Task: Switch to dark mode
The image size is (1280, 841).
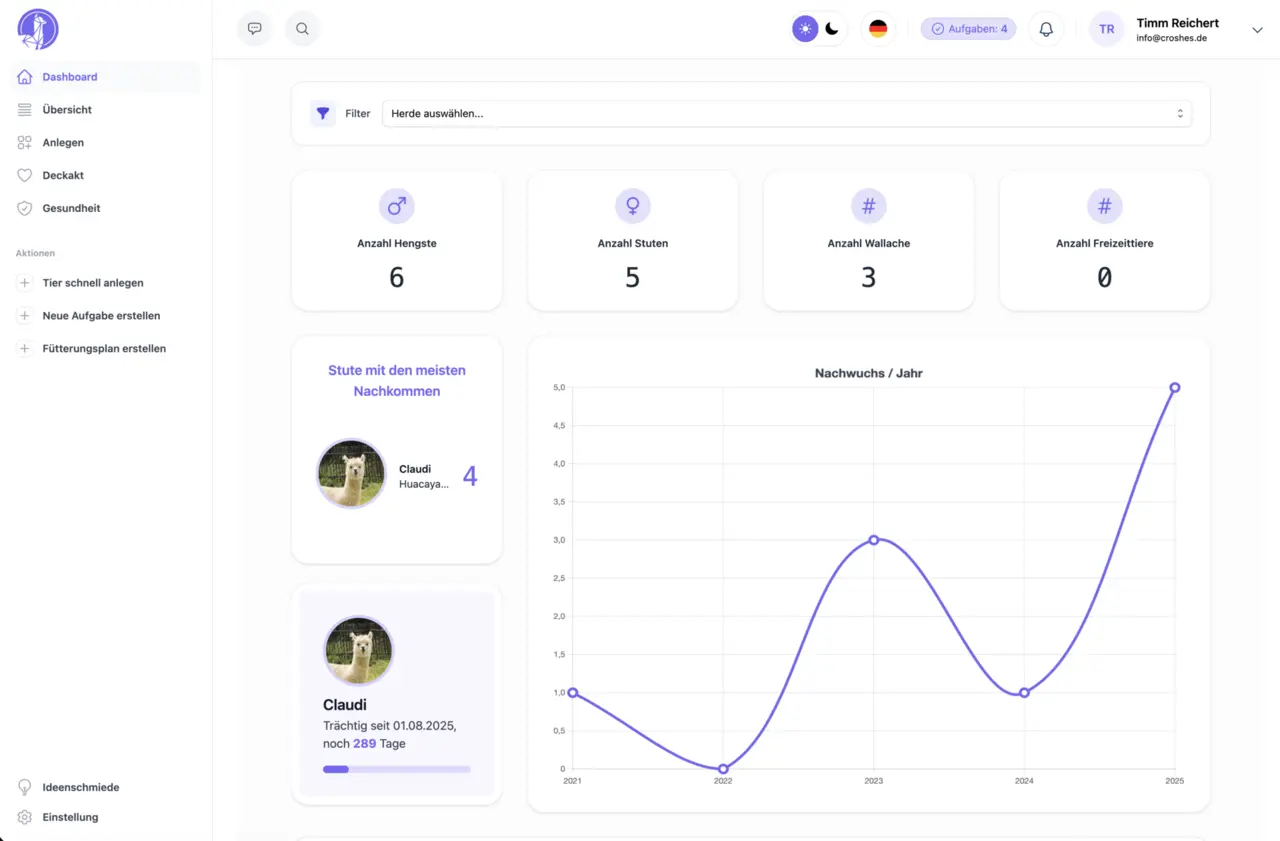Action: click(x=833, y=29)
